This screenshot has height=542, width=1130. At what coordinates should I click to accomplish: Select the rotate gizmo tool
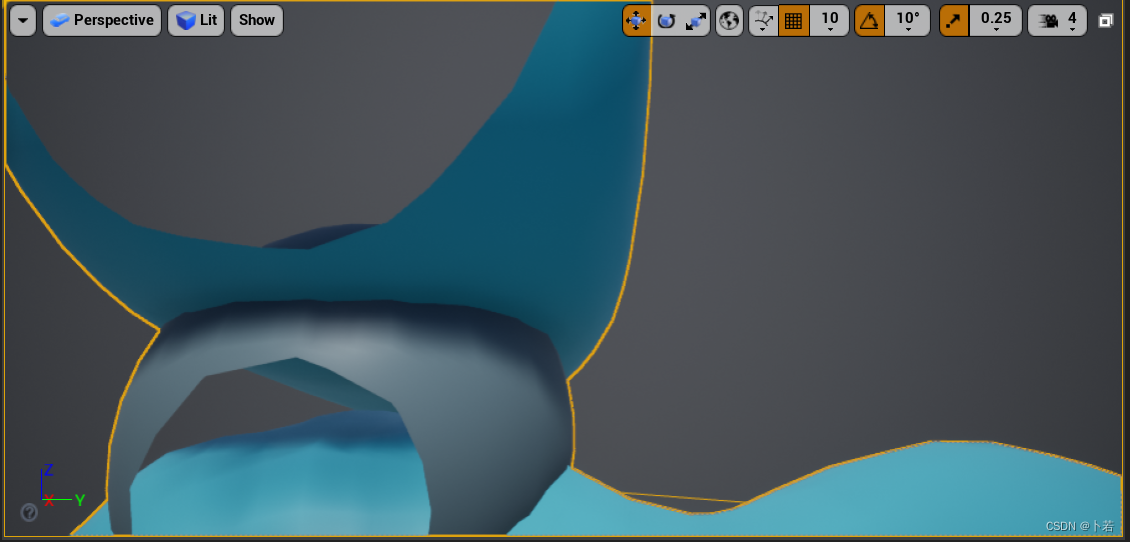666,21
